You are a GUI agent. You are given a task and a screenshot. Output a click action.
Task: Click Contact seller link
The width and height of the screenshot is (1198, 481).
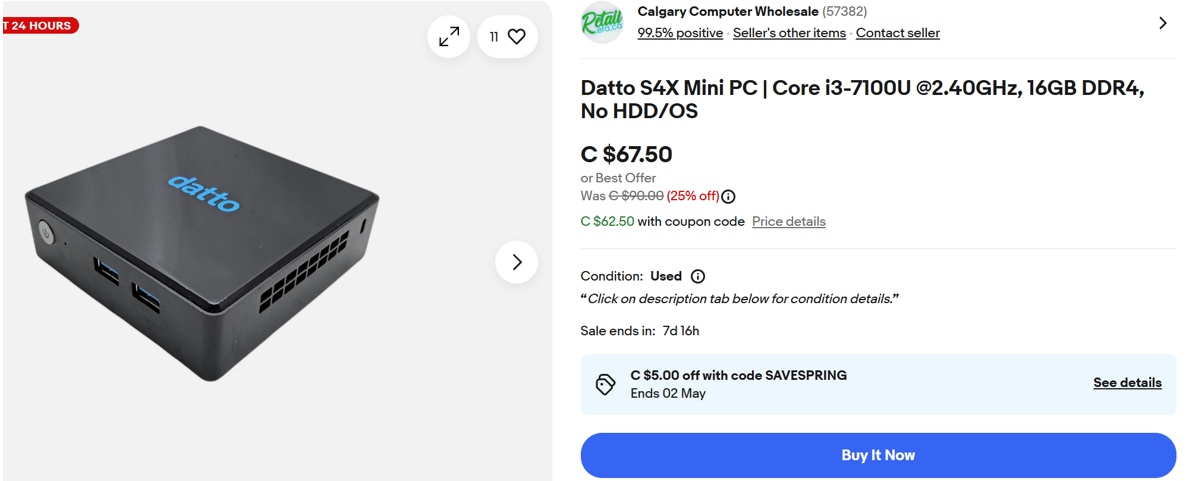pyautogui.click(x=897, y=33)
